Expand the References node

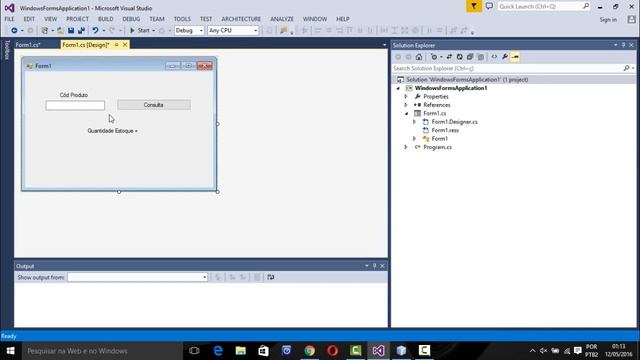tap(406, 105)
